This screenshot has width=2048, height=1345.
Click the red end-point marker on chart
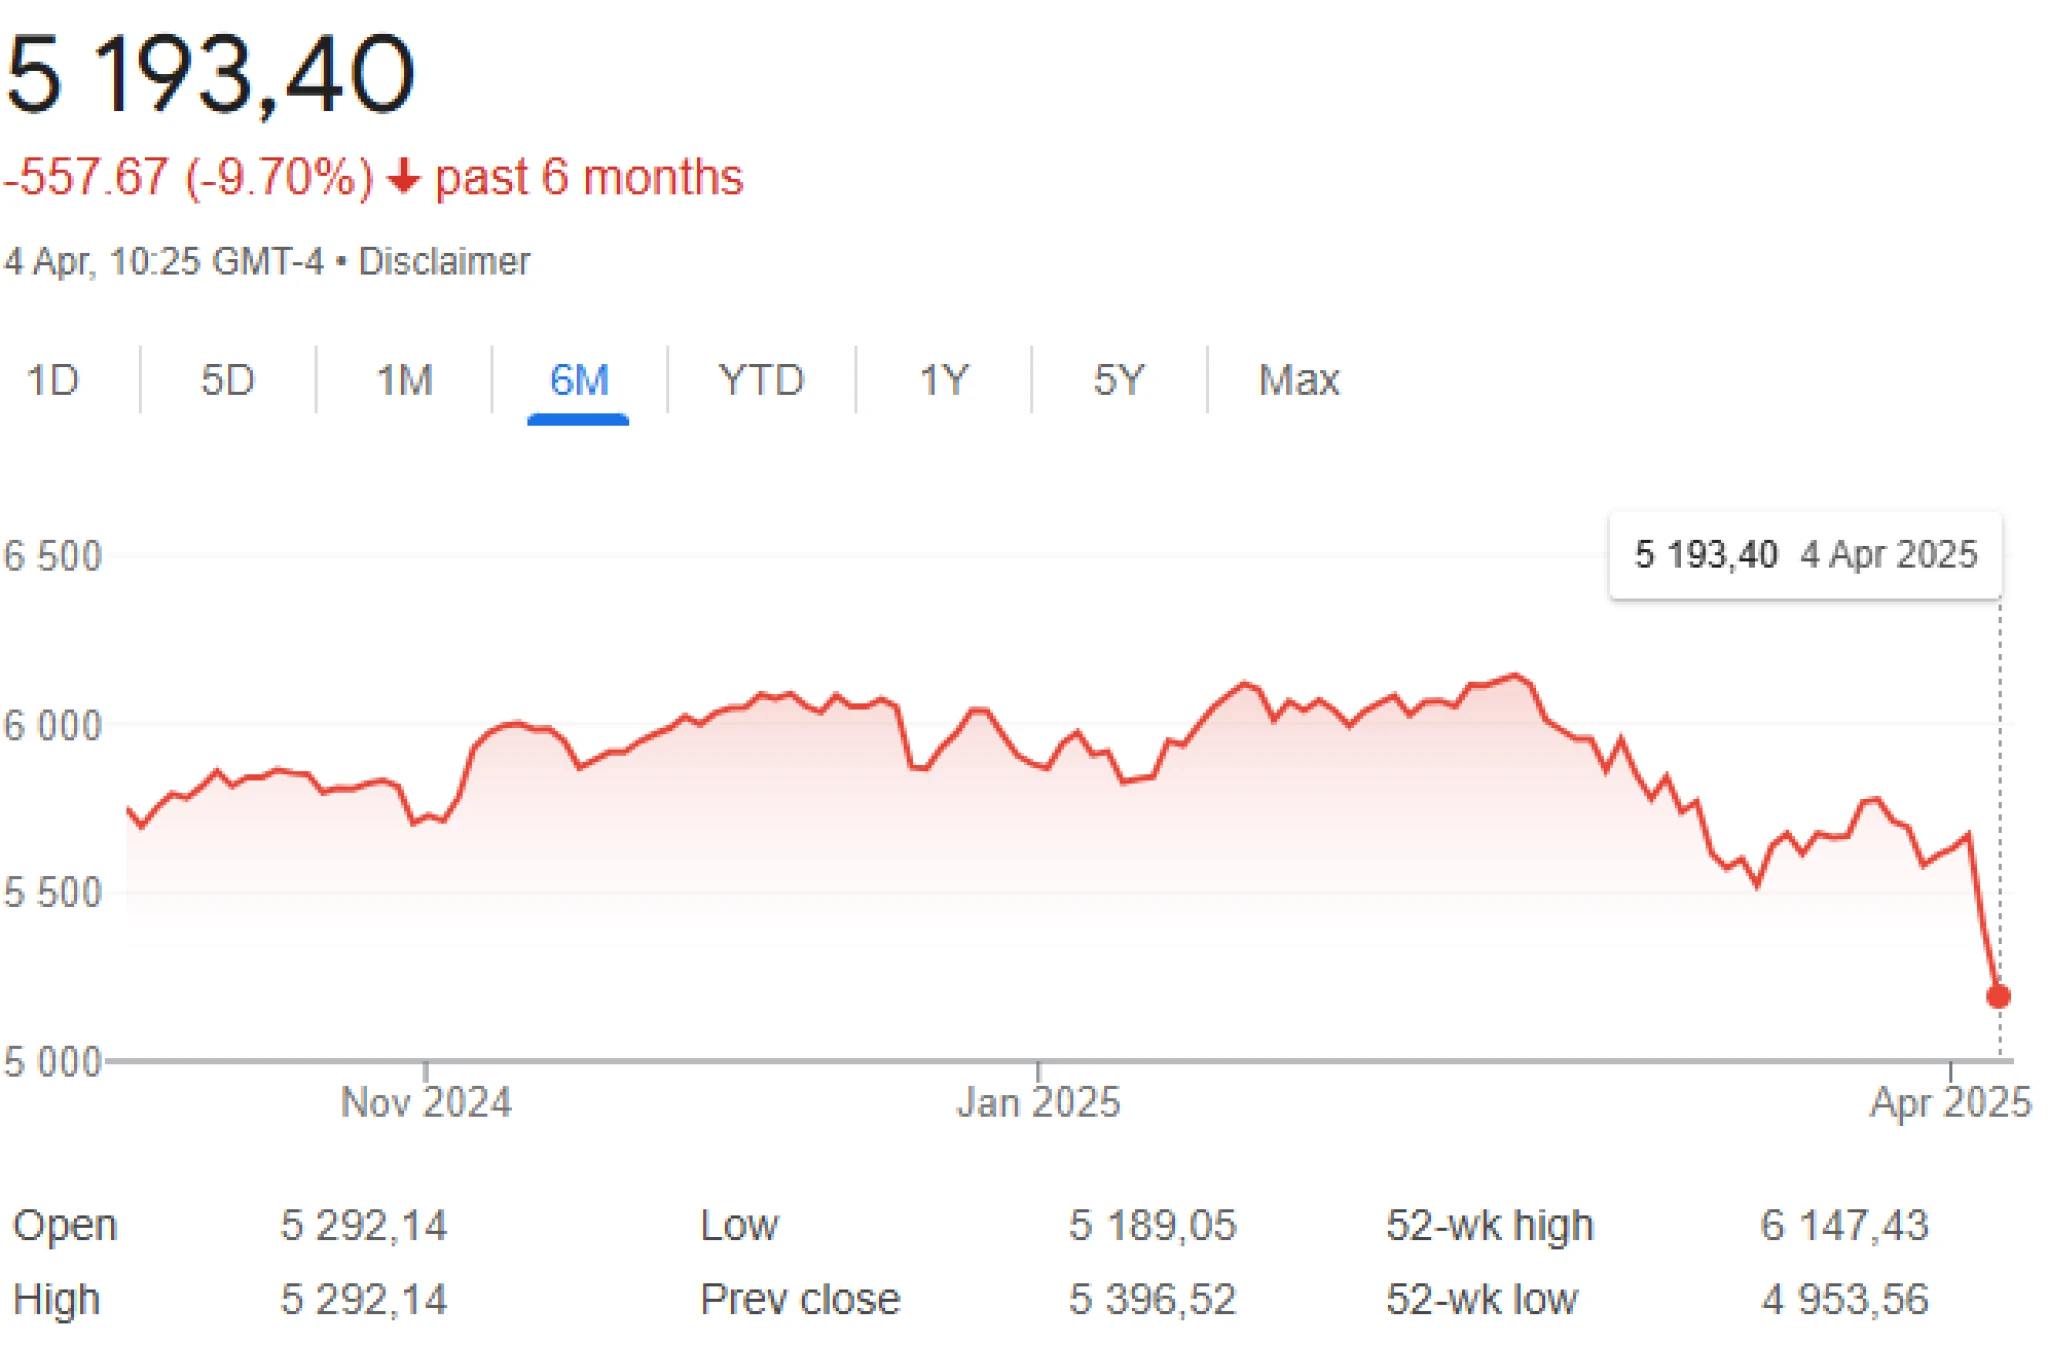coord(1998,996)
